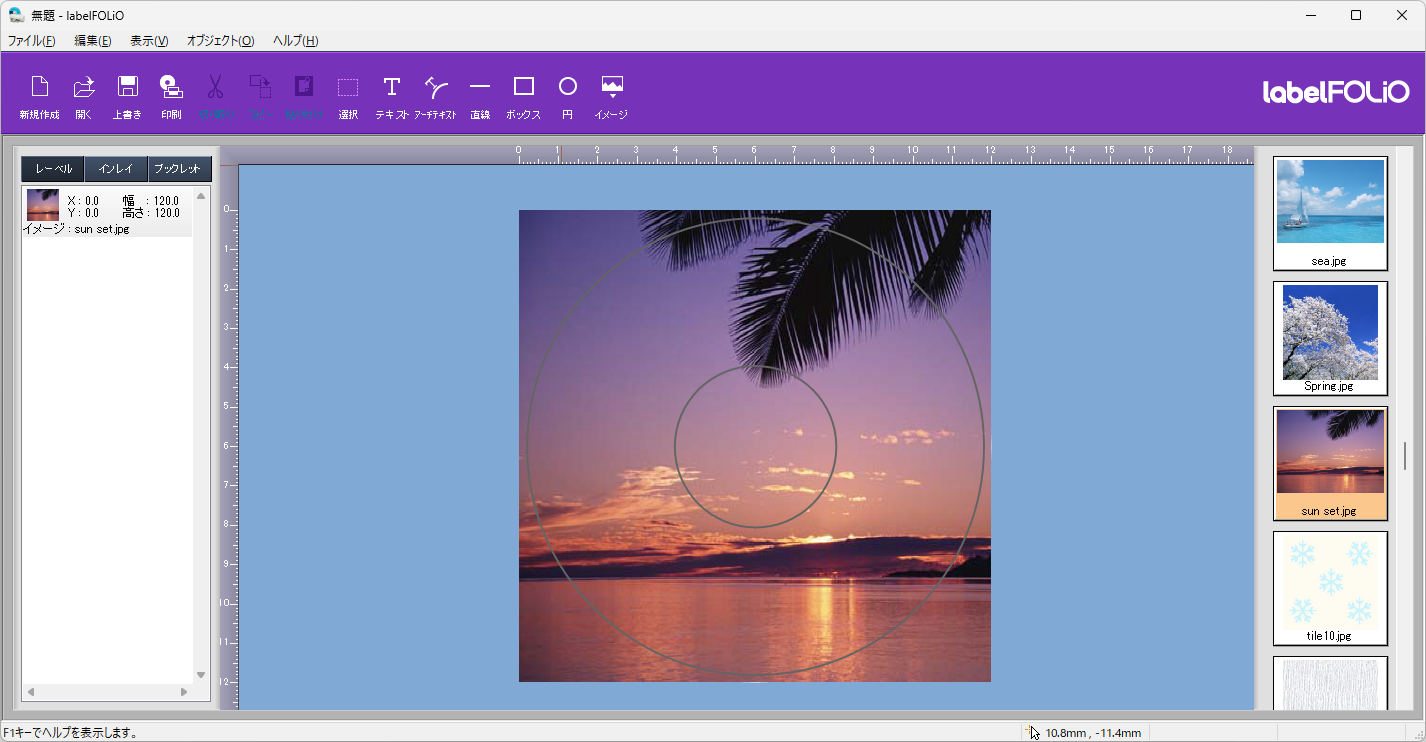
Task: Switch to the インレイ tab
Action: [116, 169]
